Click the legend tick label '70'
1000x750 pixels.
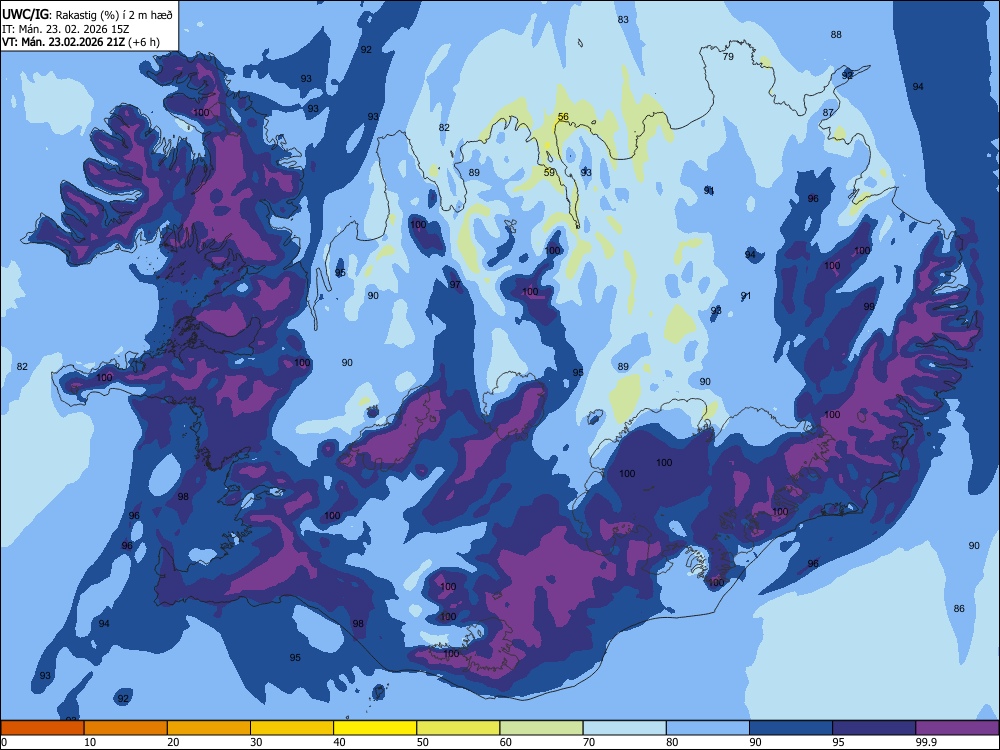pyautogui.click(x=589, y=742)
